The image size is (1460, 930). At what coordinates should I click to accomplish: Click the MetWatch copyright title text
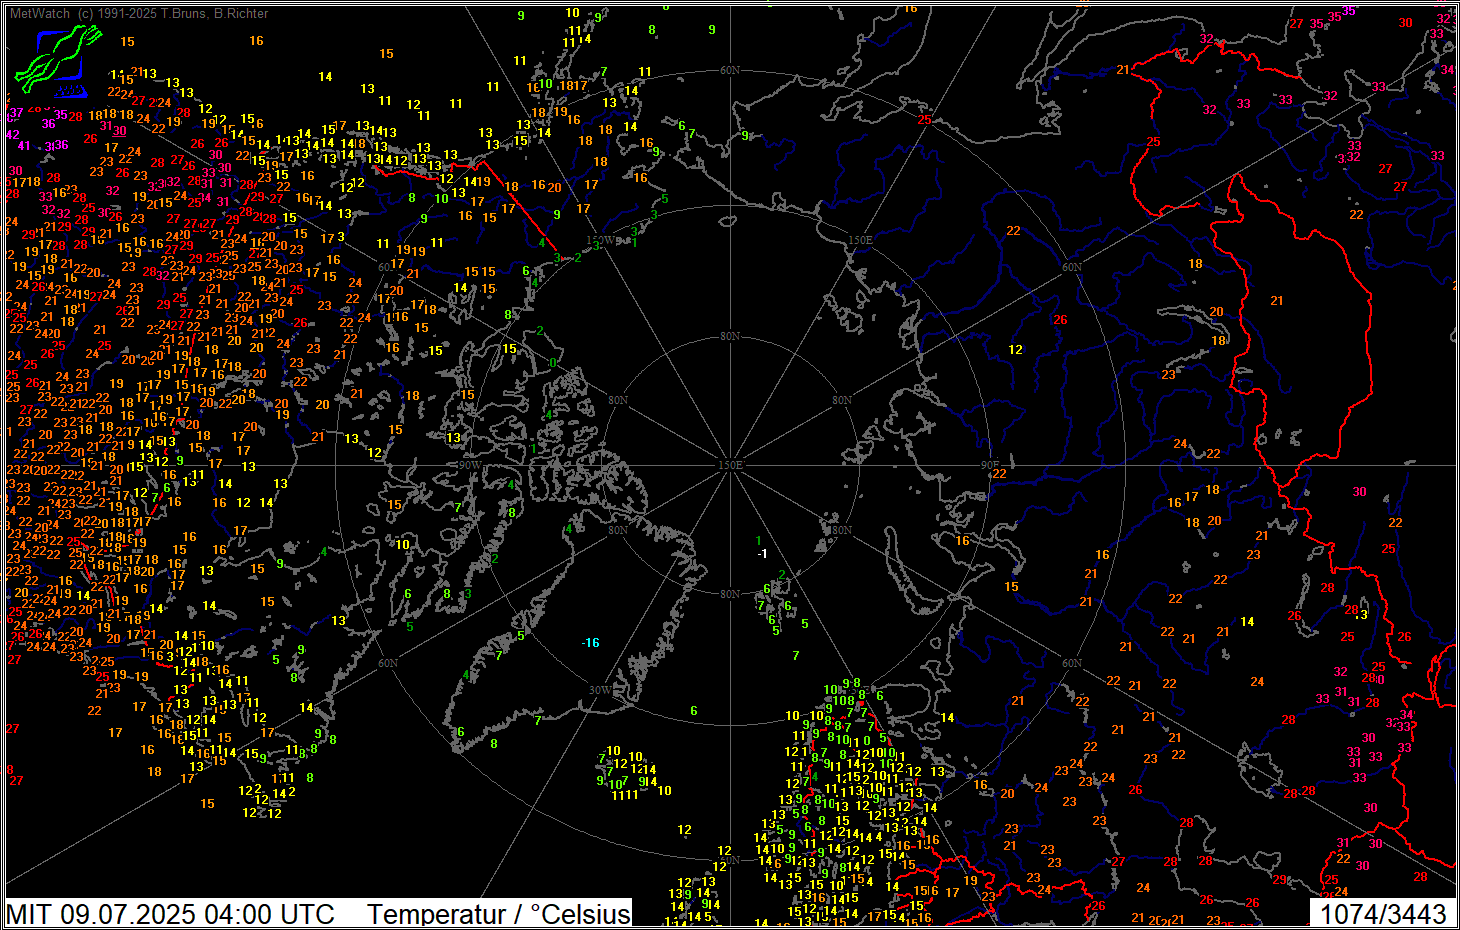pyautogui.click(x=139, y=13)
